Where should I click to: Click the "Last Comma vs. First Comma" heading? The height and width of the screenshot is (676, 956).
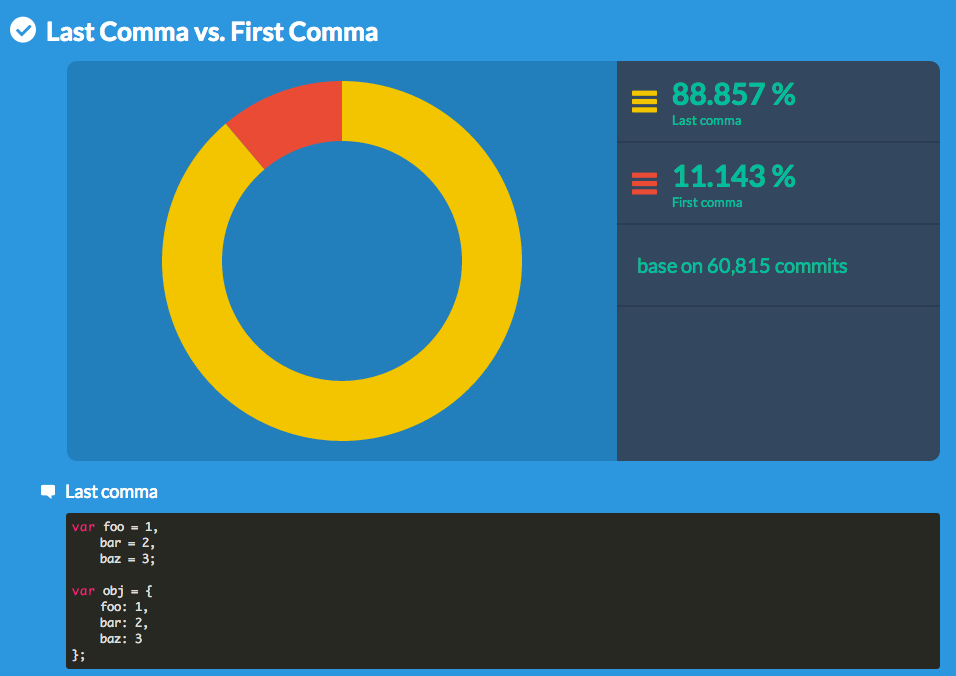(x=212, y=32)
